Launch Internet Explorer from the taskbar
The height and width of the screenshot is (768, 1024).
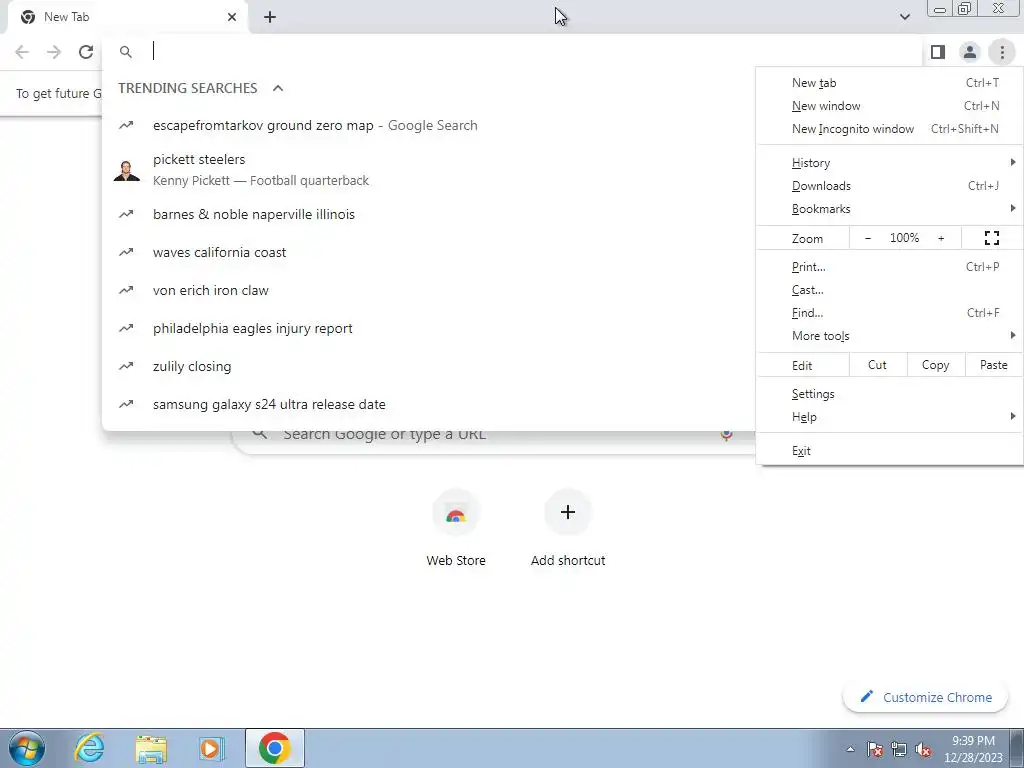click(x=89, y=748)
